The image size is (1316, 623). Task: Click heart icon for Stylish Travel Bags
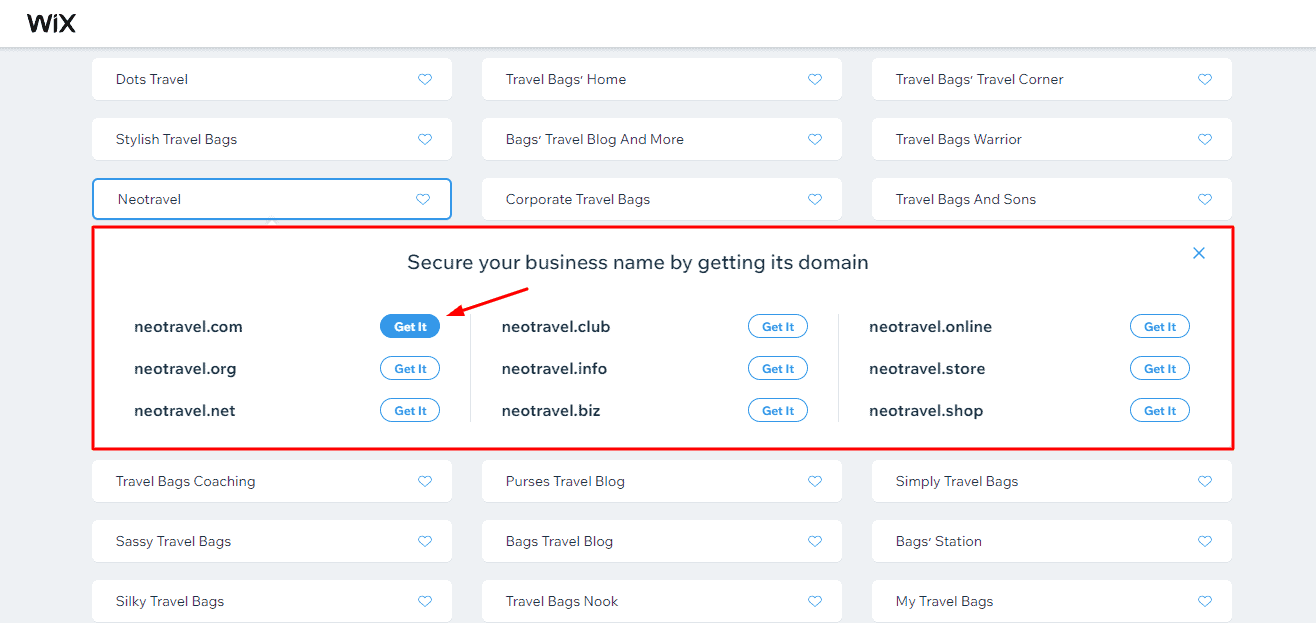(425, 139)
